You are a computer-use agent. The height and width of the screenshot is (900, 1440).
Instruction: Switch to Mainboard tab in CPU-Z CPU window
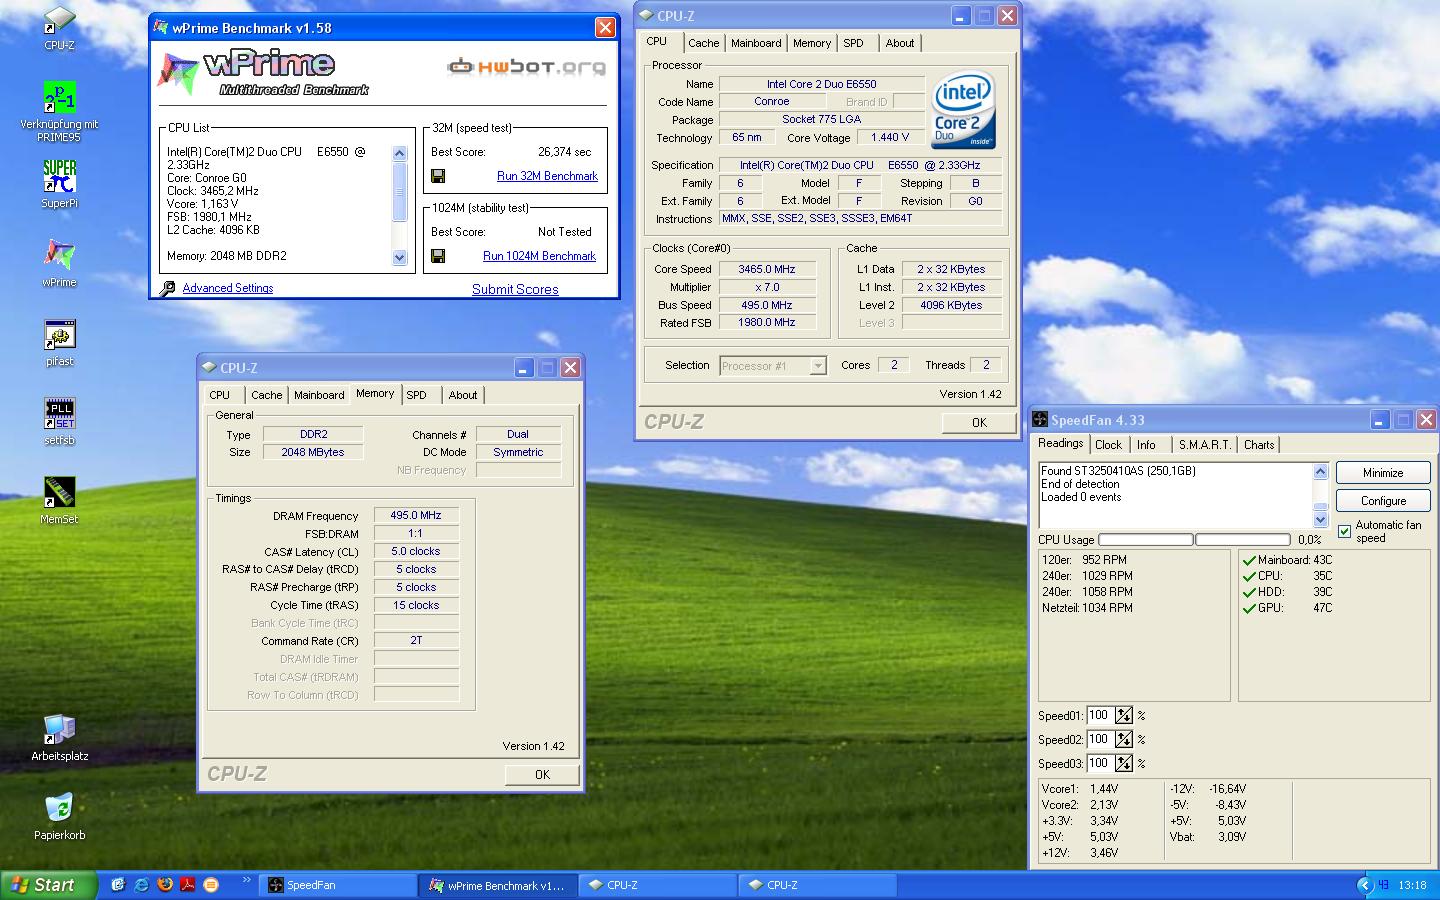pyautogui.click(x=756, y=43)
